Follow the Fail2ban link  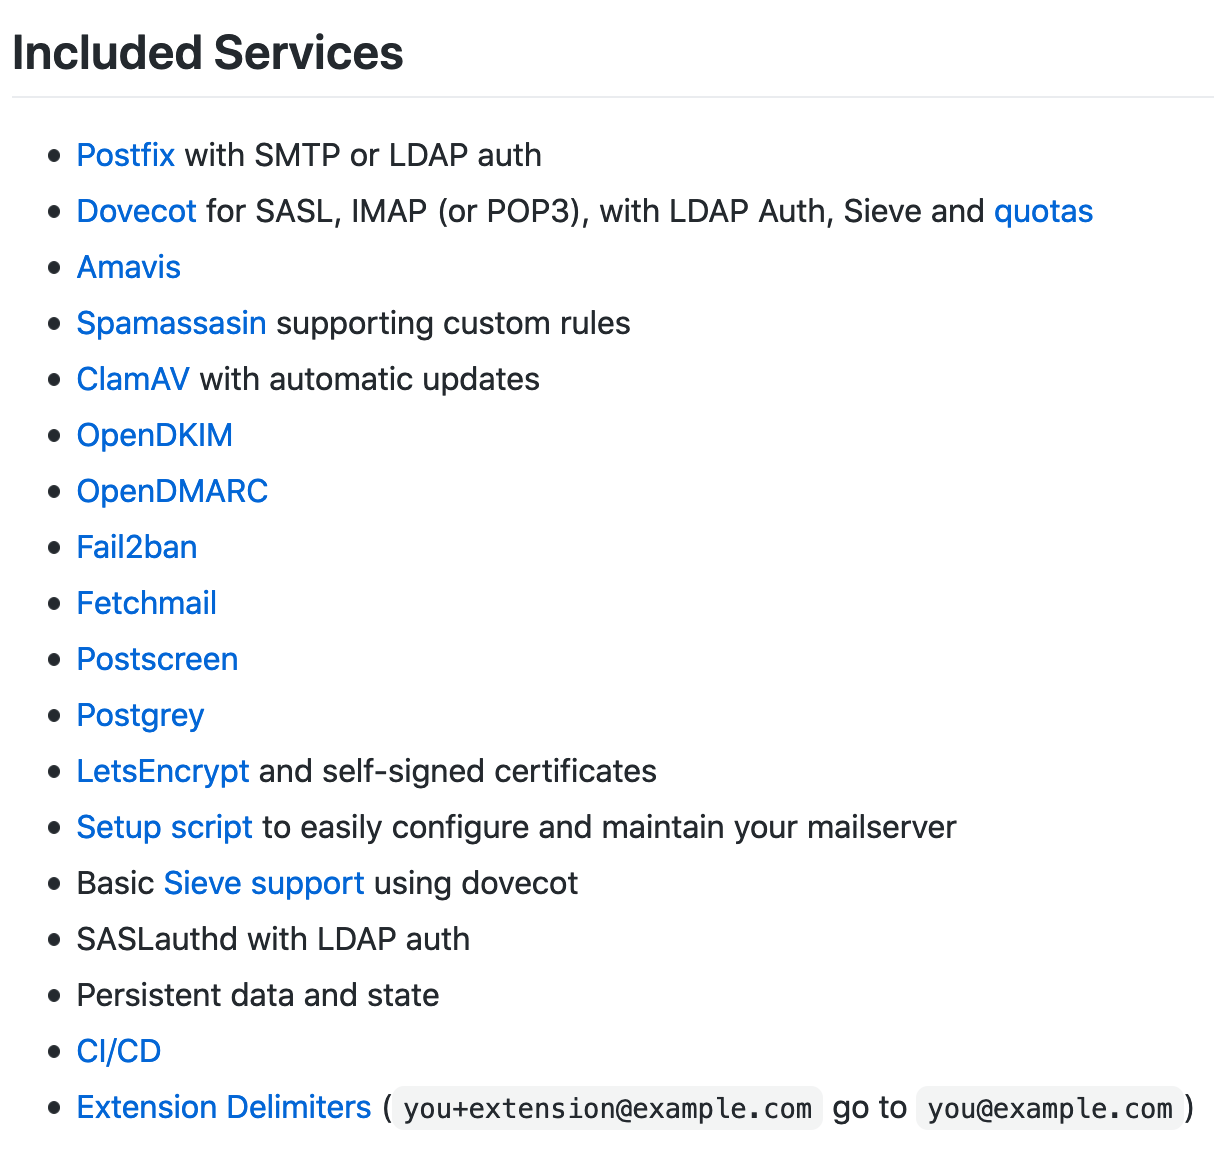137,547
